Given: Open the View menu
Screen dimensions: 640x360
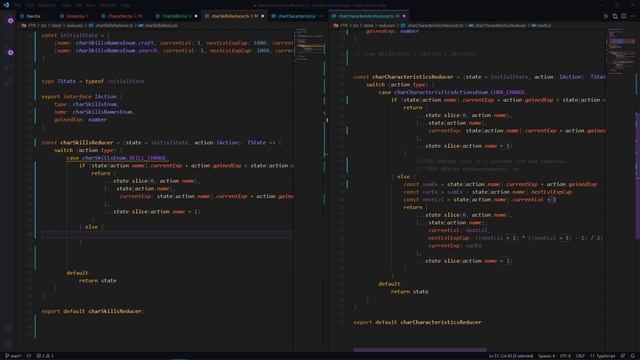Looking at the screenshot, I should click(x=66, y=5).
